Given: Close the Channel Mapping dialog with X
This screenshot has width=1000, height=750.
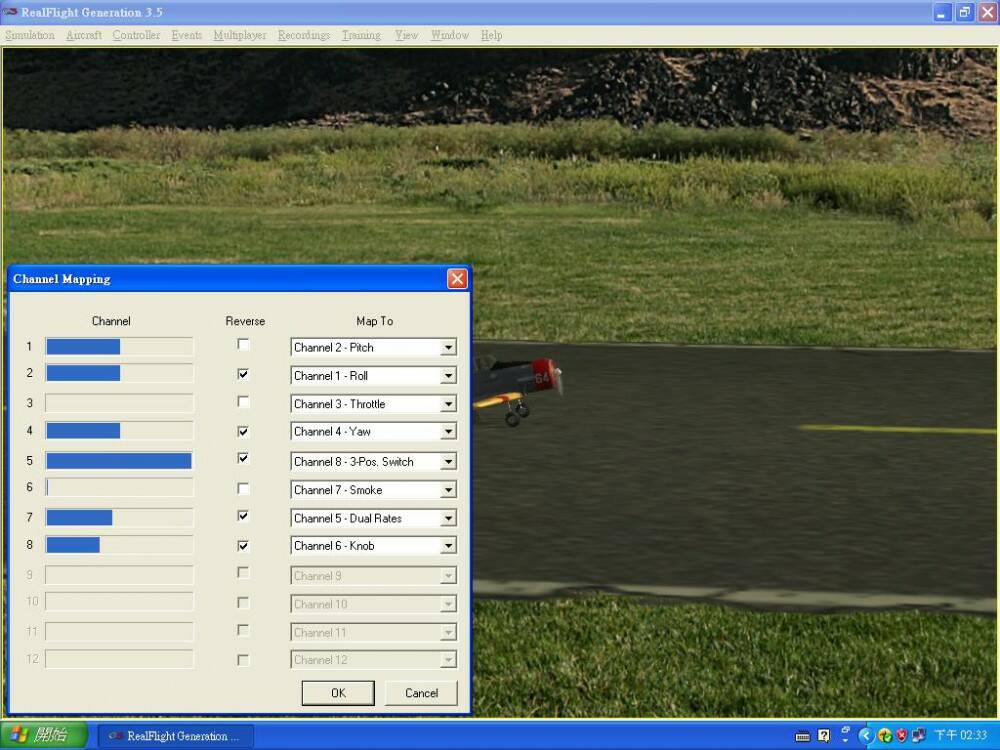Looking at the screenshot, I should [x=457, y=279].
